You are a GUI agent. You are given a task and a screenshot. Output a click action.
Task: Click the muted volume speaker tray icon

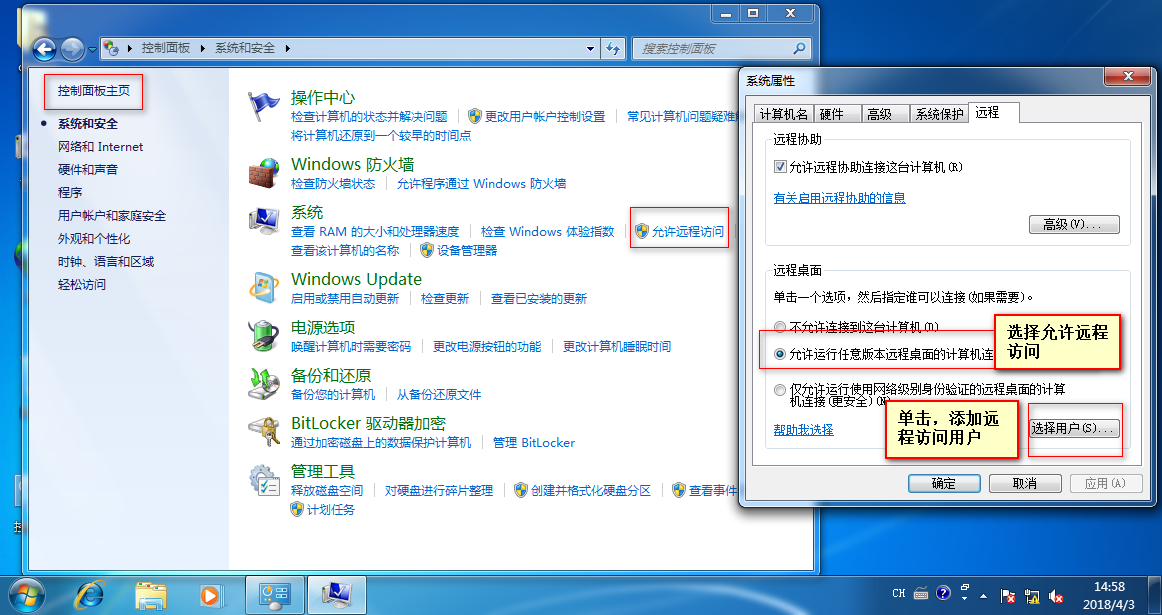[1056, 596]
